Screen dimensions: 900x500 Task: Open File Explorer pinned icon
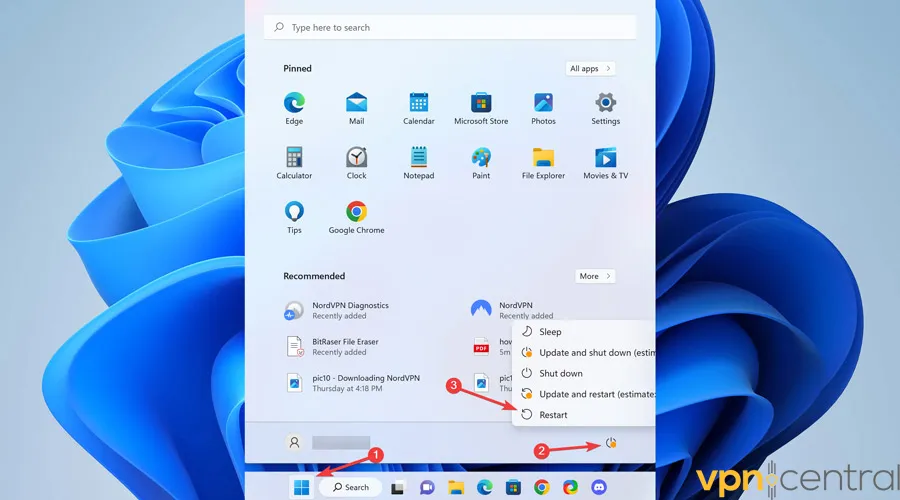coord(543,163)
